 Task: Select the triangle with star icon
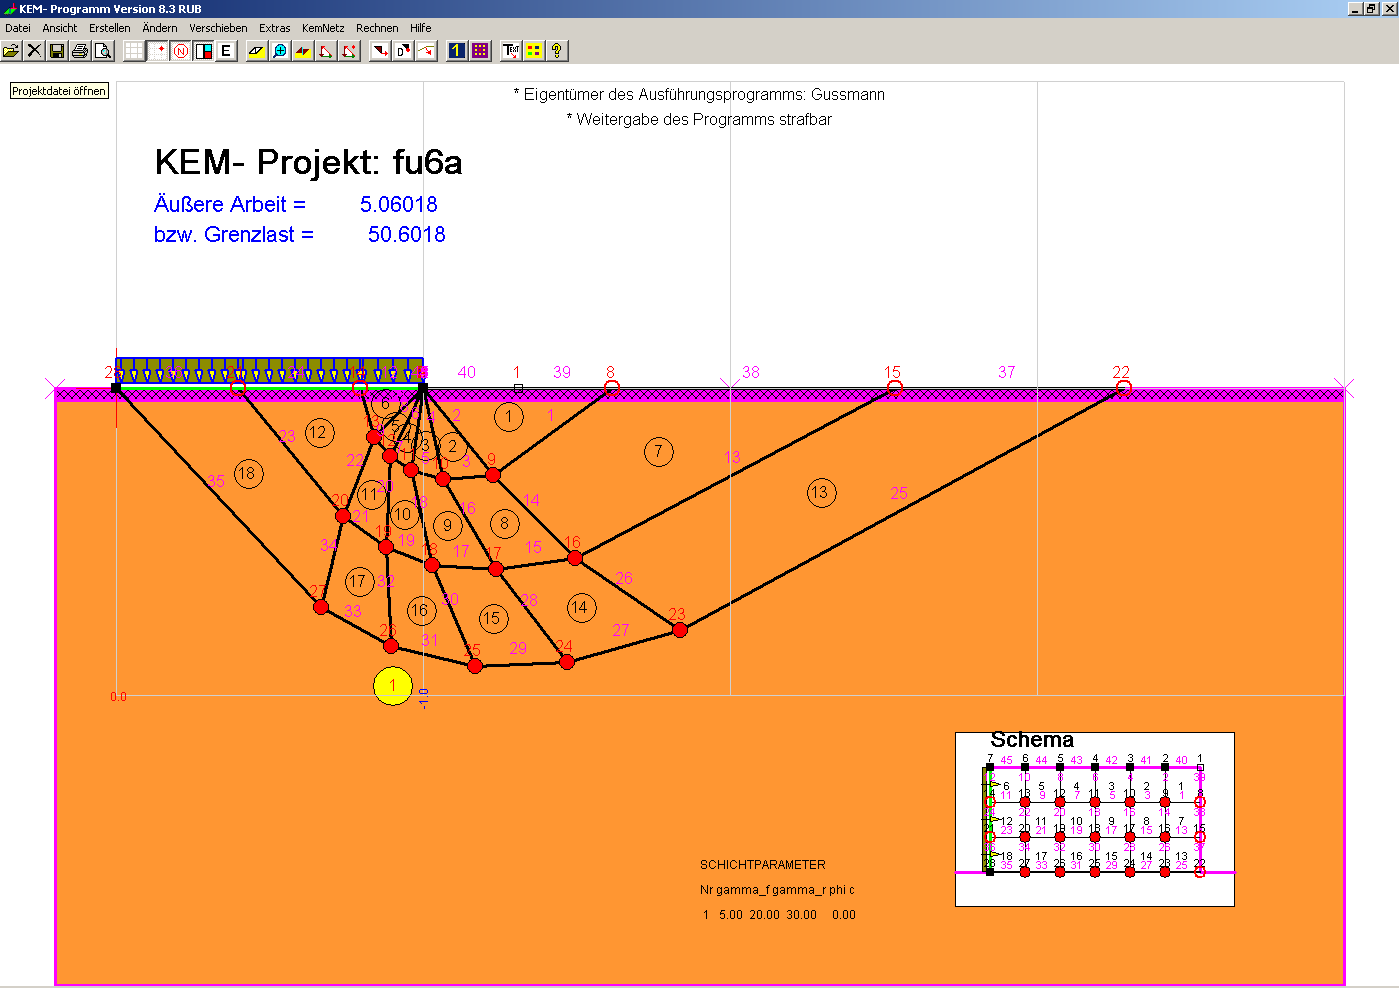(349, 50)
